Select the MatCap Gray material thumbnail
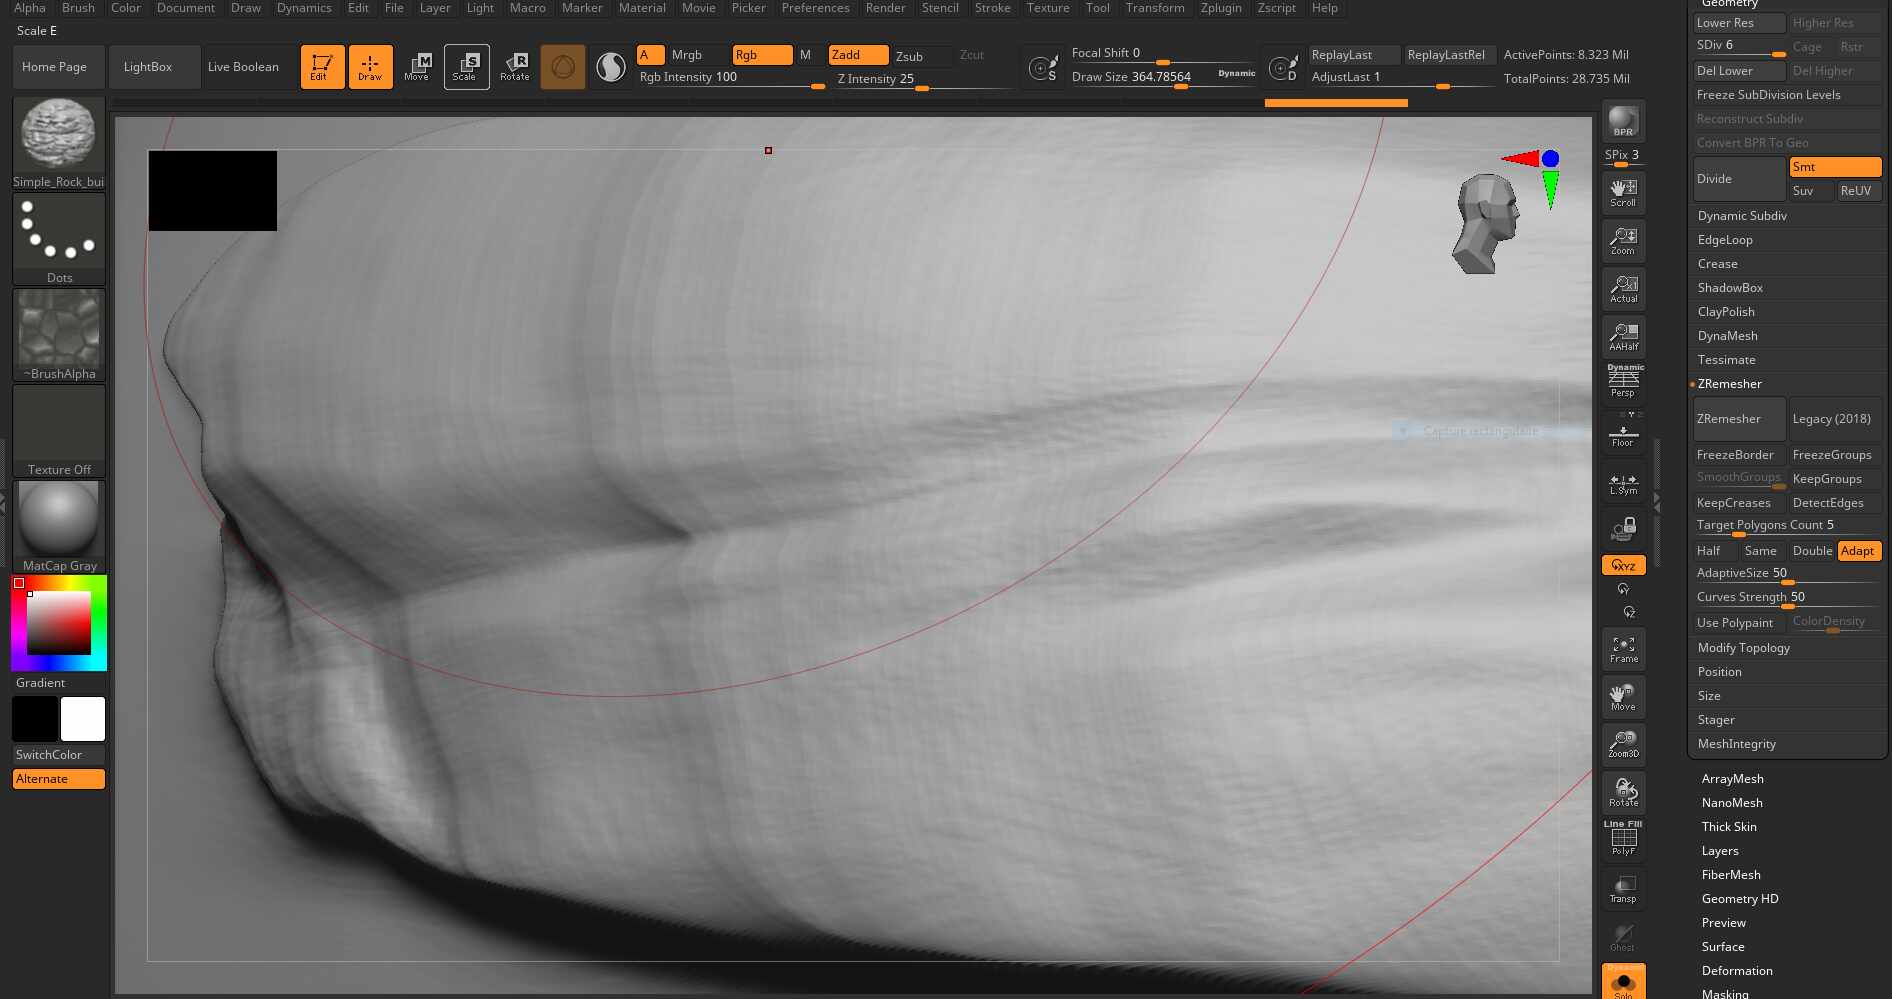Image resolution: width=1892 pixels, height=999 pixels. (58, 518)
